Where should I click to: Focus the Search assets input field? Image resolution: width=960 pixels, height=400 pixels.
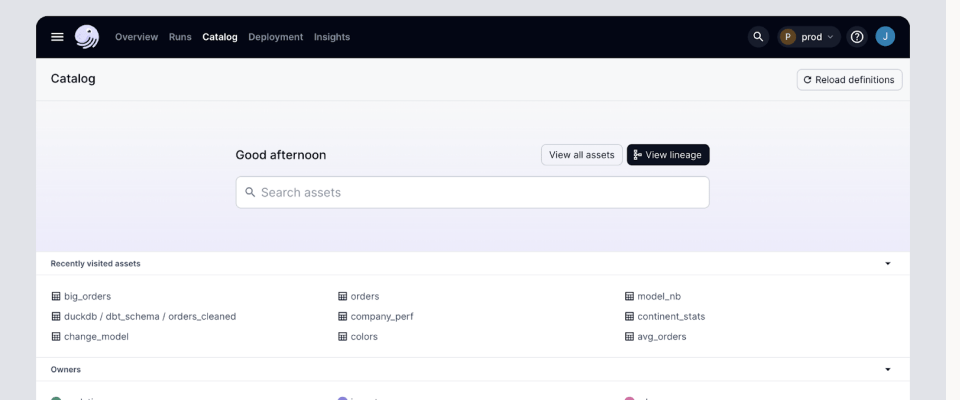(x=472, y=192)
